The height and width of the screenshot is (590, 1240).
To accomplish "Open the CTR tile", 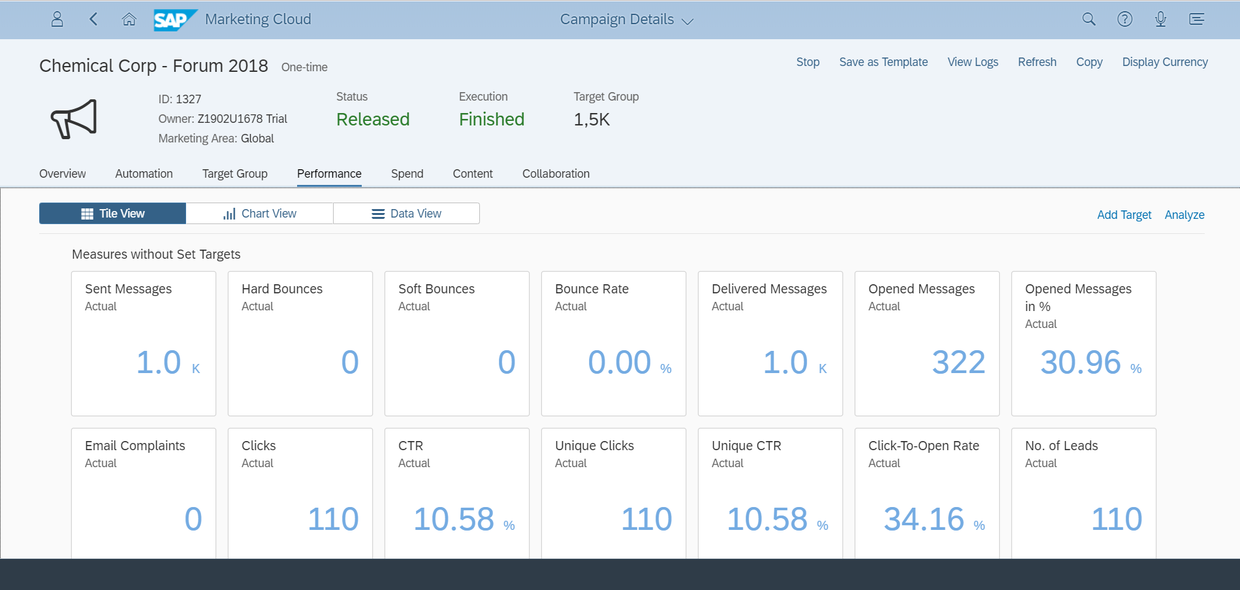I will pyautogui.click(x=457, y=493).
